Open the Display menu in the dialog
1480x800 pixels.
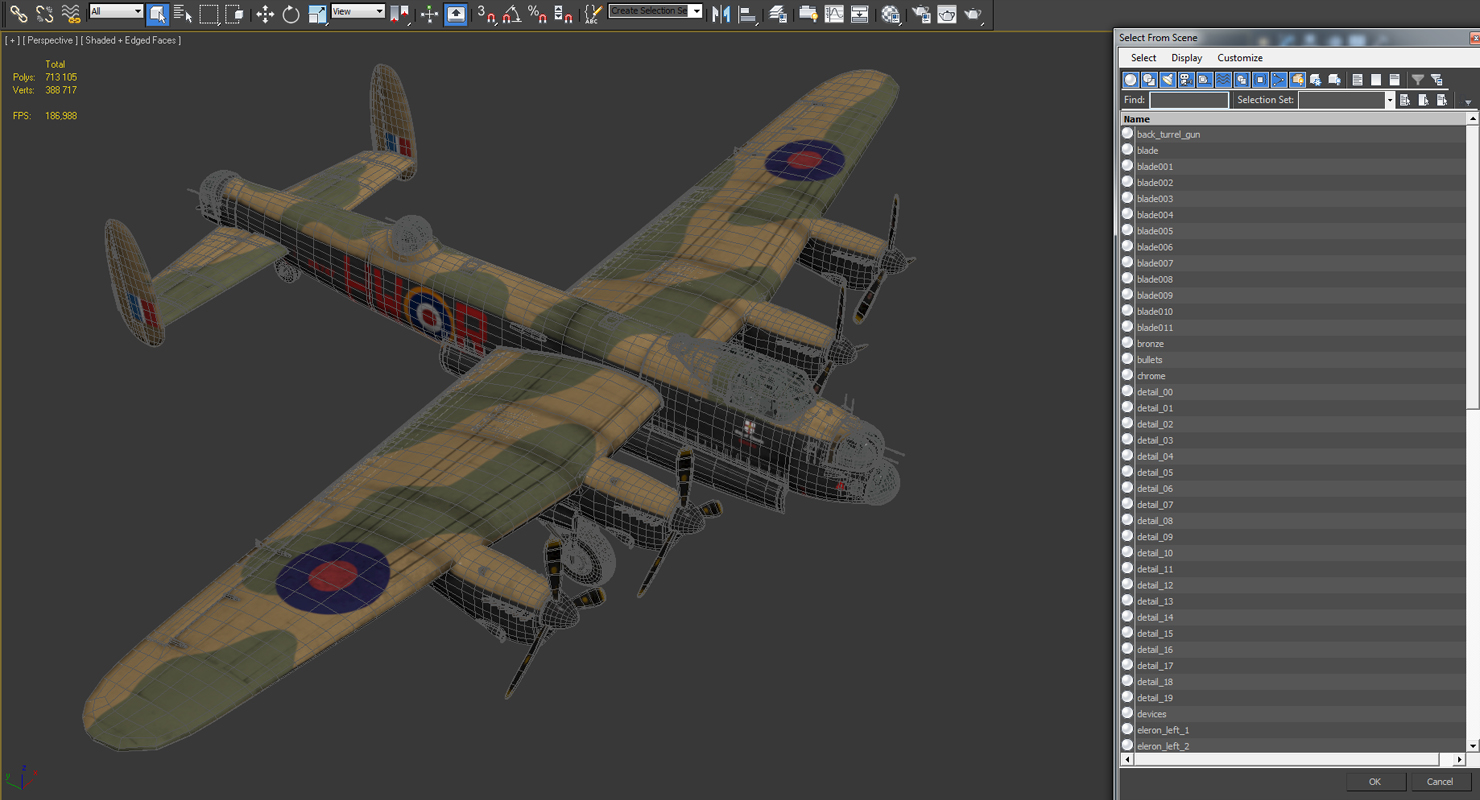pos(1187,58)
